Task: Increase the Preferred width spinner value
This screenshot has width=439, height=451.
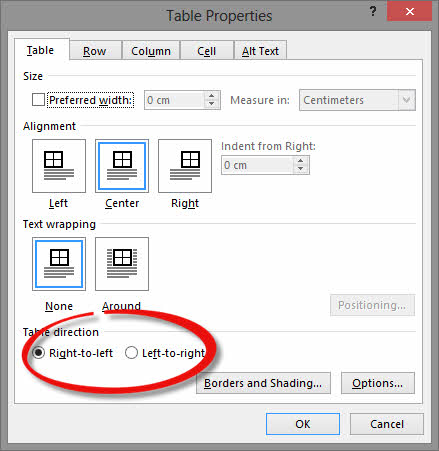Action: click(x=211, y=96)
